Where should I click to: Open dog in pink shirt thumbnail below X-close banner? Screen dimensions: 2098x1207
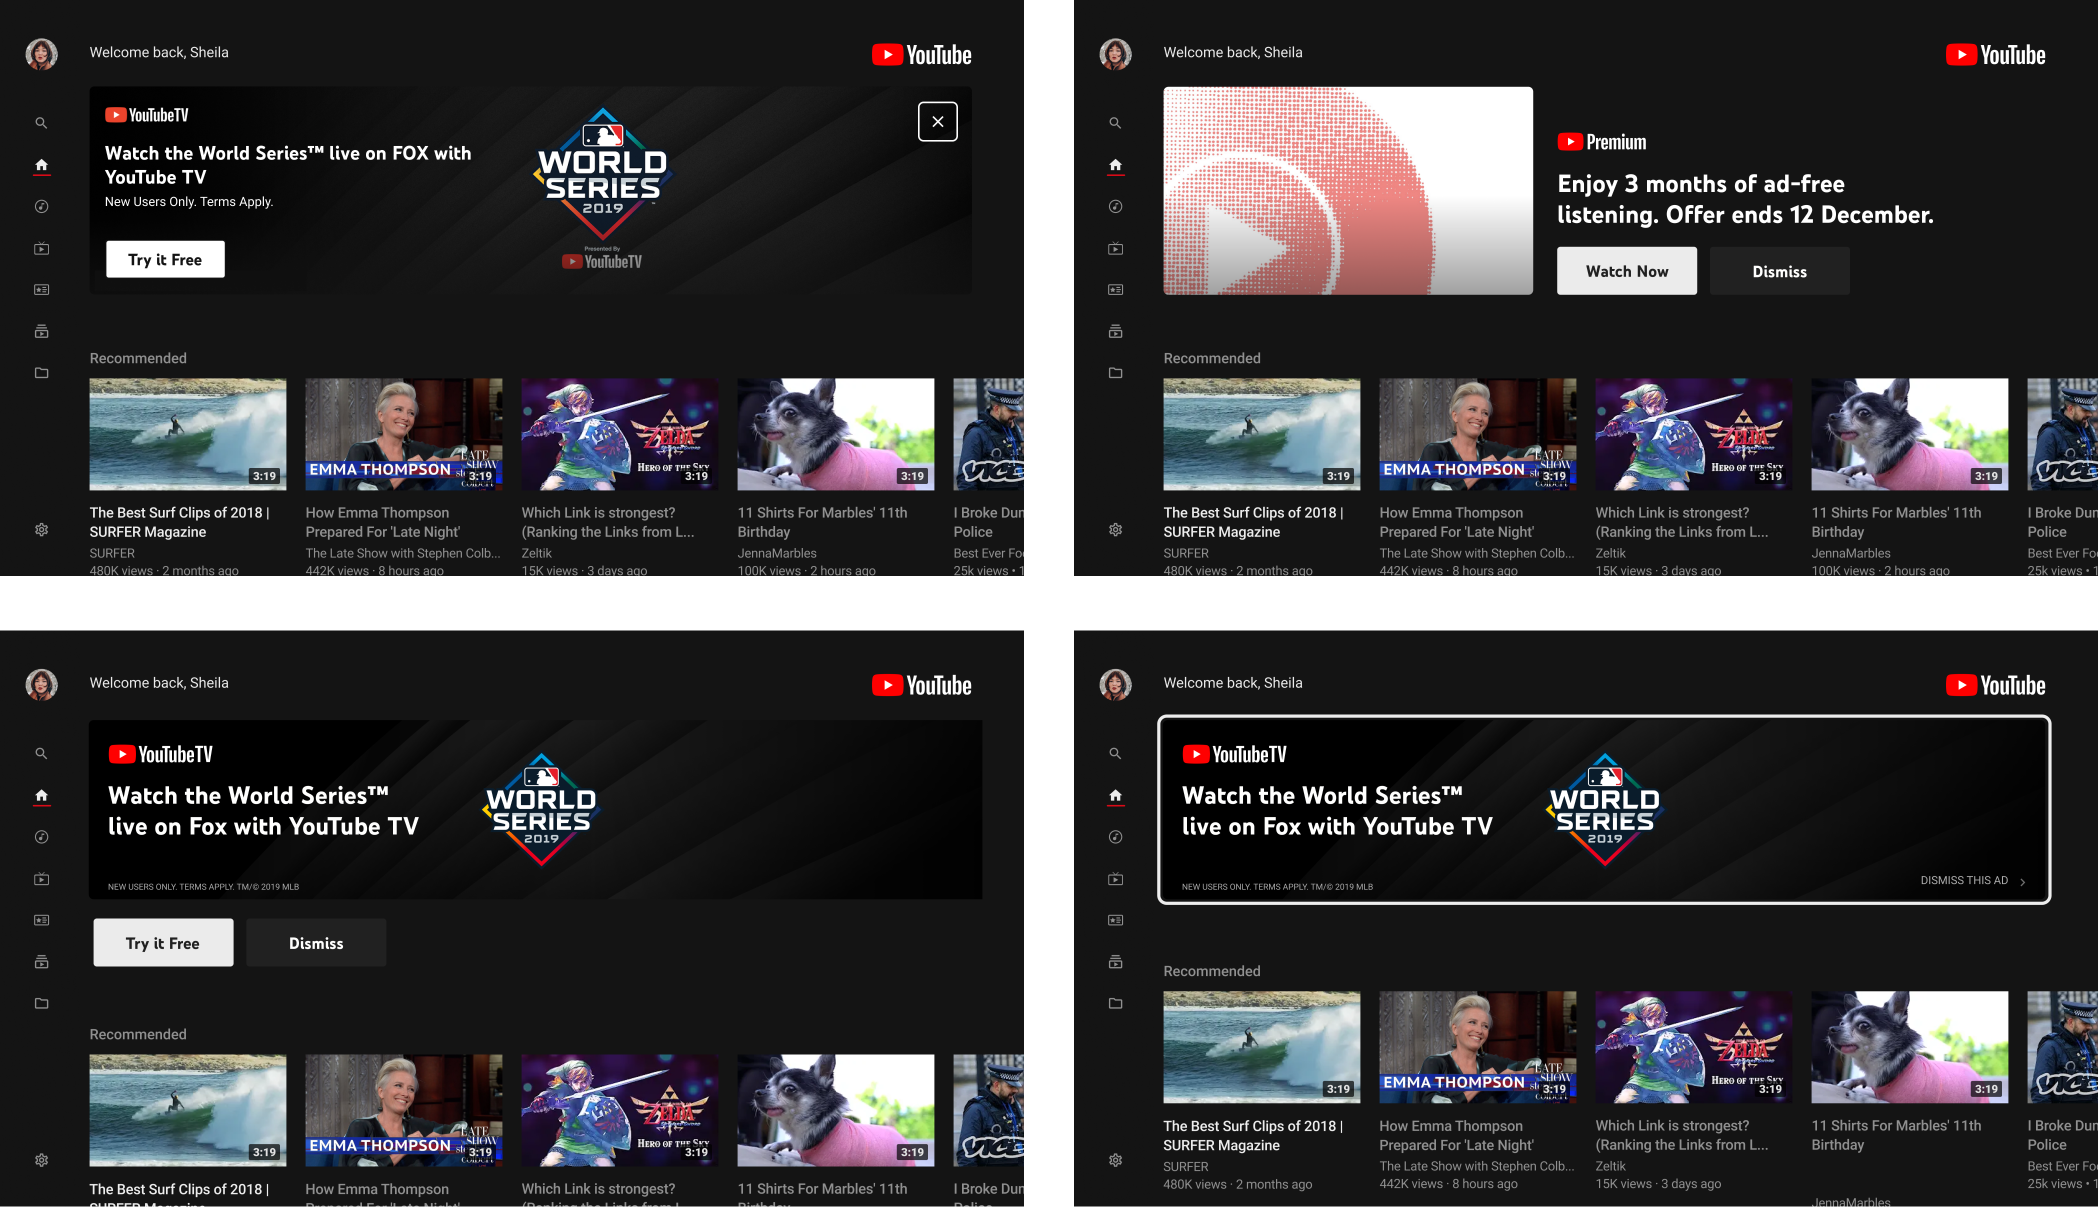pyautogui.click(x=835, y=434)
